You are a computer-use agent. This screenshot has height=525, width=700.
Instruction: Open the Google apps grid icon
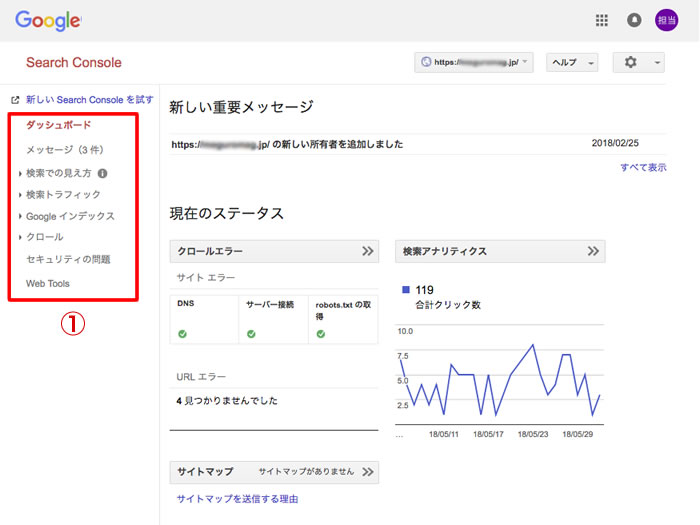click(601, 20)
